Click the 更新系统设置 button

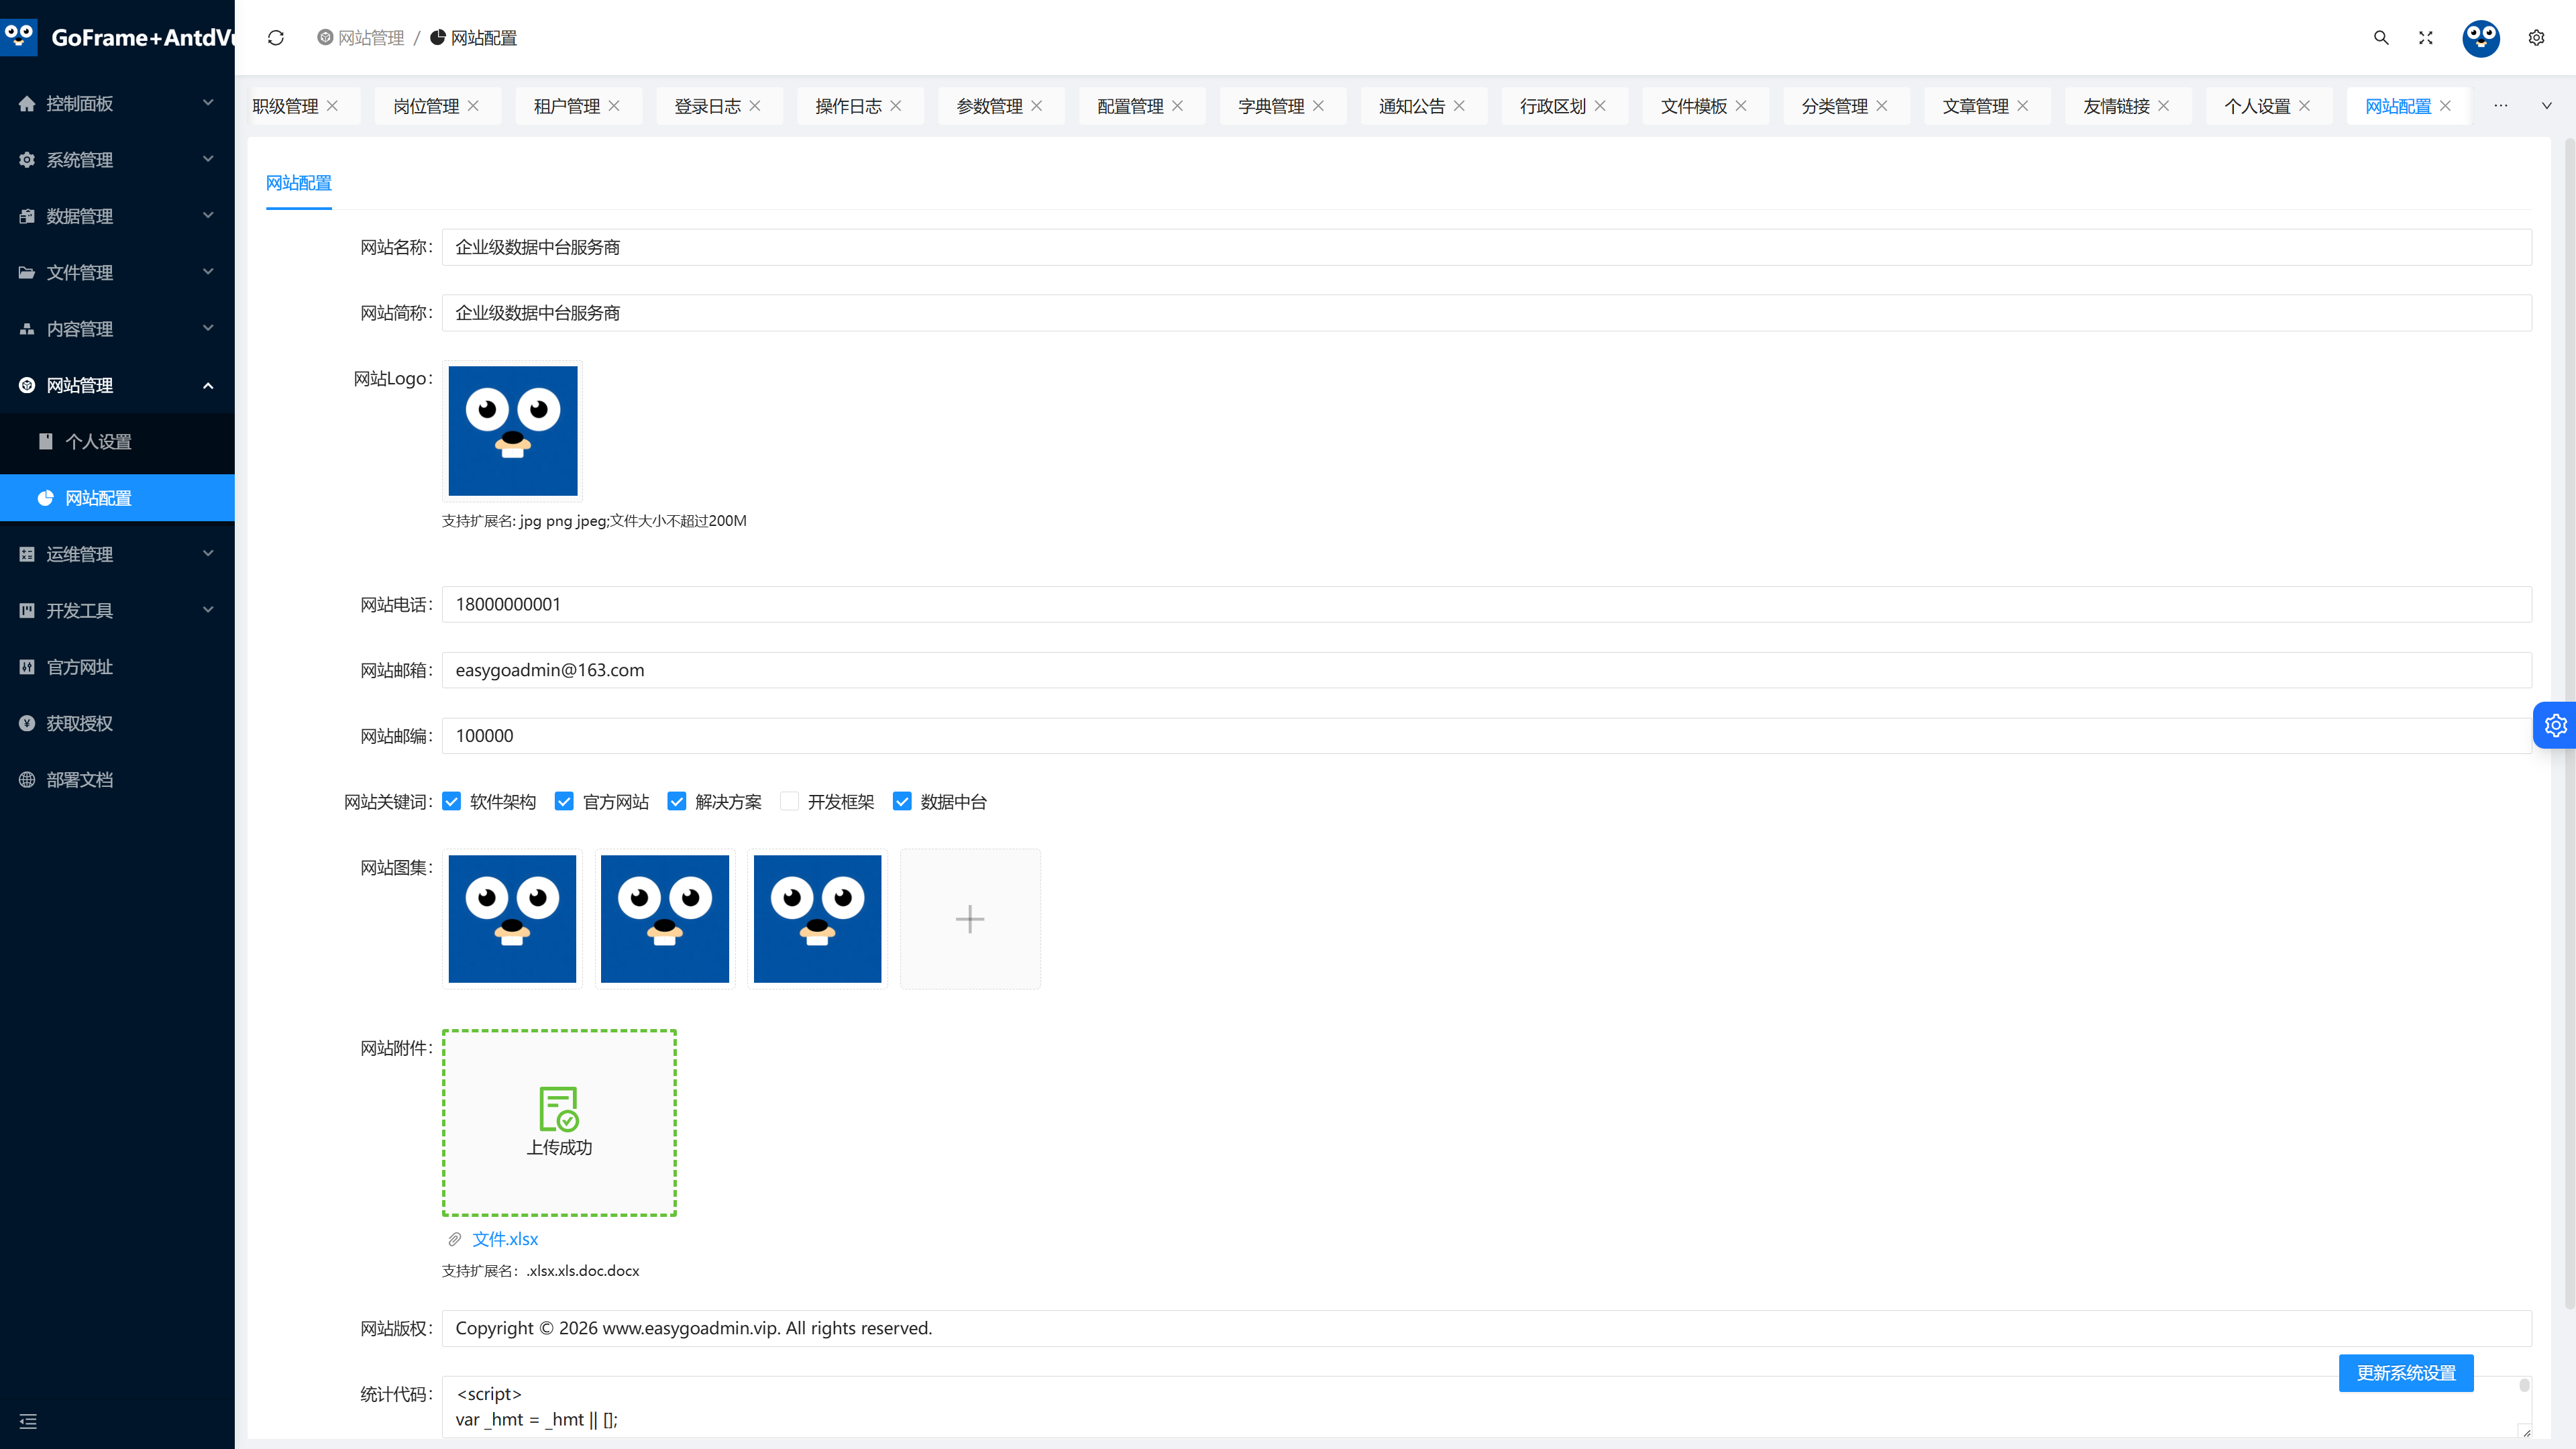tap(2406, 1373)
